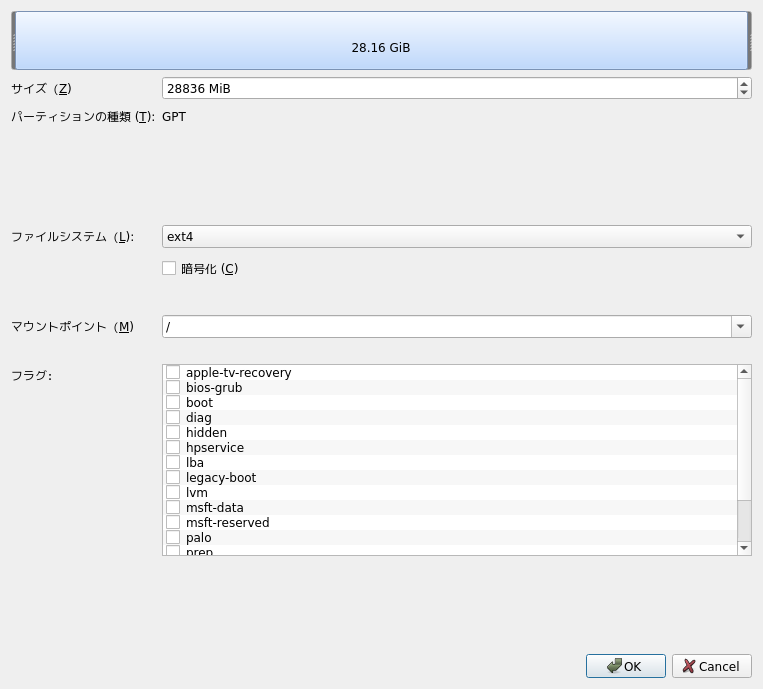The width and height of the screenshot is (763, 689).
Task: Check the boot flag
Action: 173,403
